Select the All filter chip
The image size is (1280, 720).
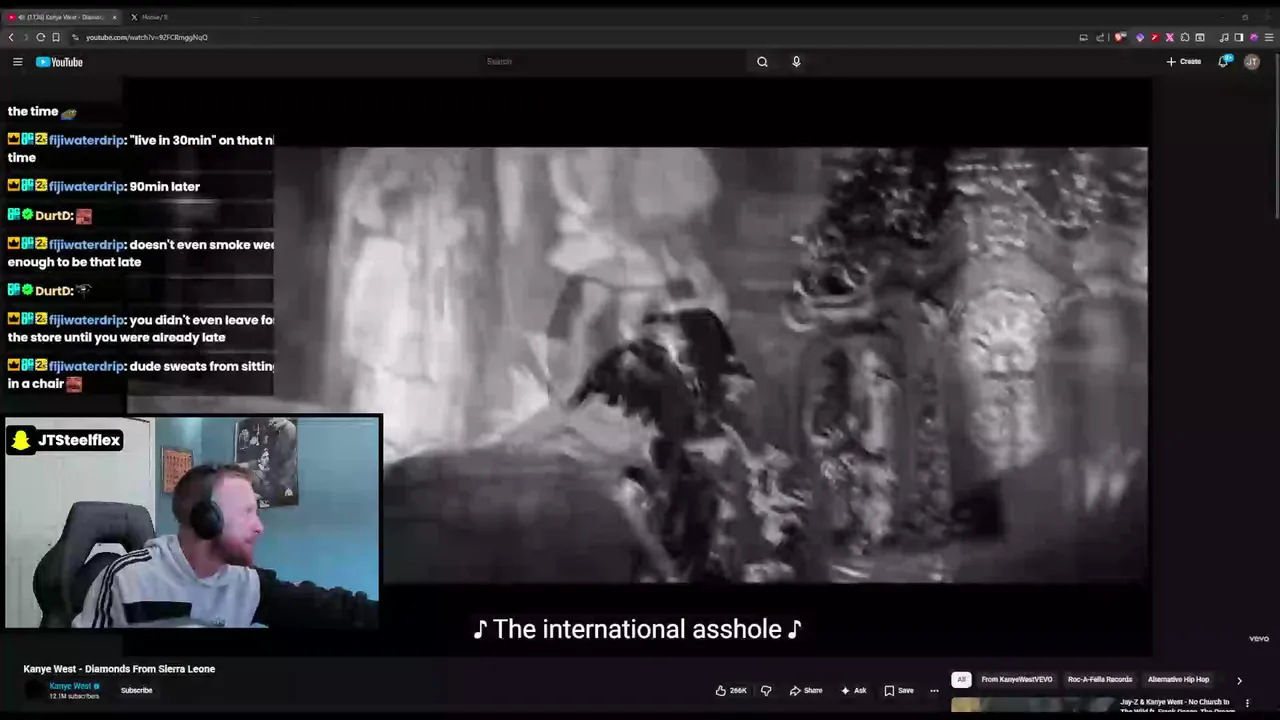pyautogui.click(x=961, y=680)
